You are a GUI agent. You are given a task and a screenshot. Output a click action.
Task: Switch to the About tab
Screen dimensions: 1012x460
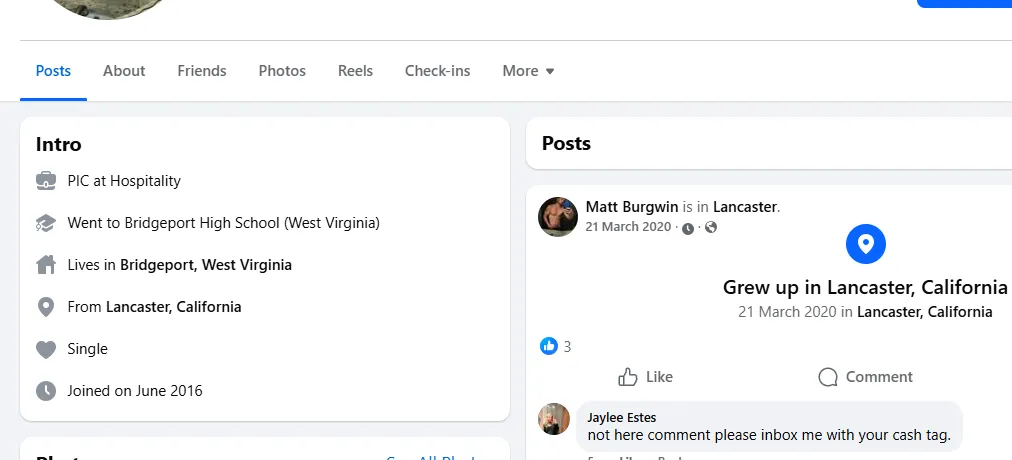124,71
